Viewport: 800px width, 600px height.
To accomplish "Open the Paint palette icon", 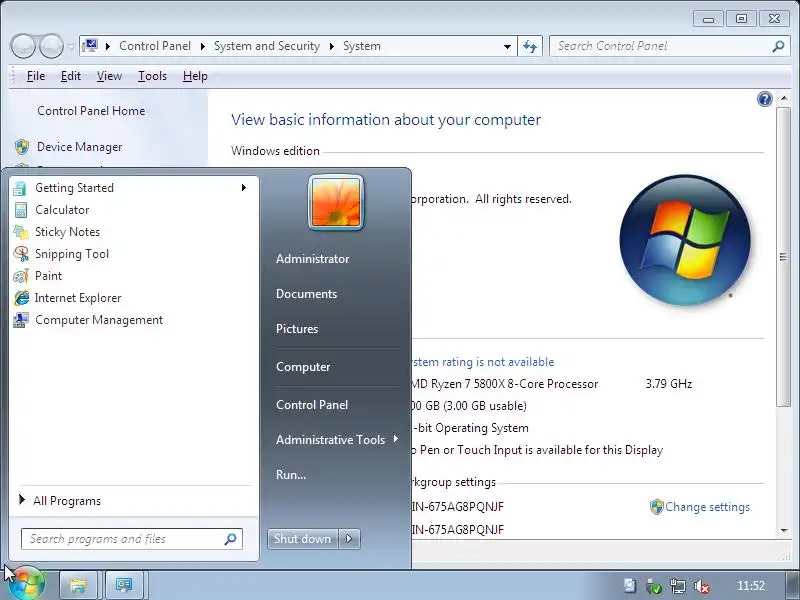I will (x=21, y=276).
